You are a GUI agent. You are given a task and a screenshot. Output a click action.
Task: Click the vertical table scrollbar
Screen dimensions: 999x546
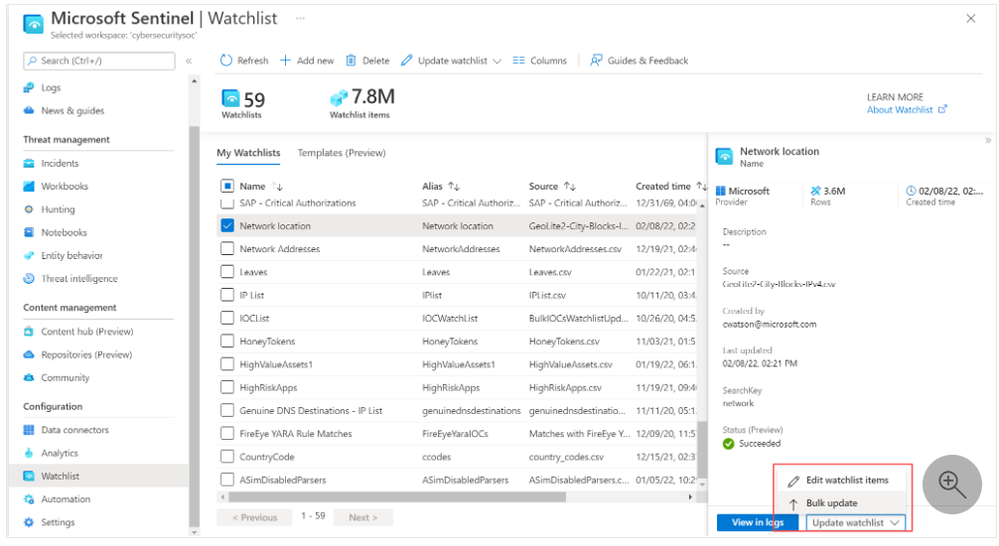point(702,449)
